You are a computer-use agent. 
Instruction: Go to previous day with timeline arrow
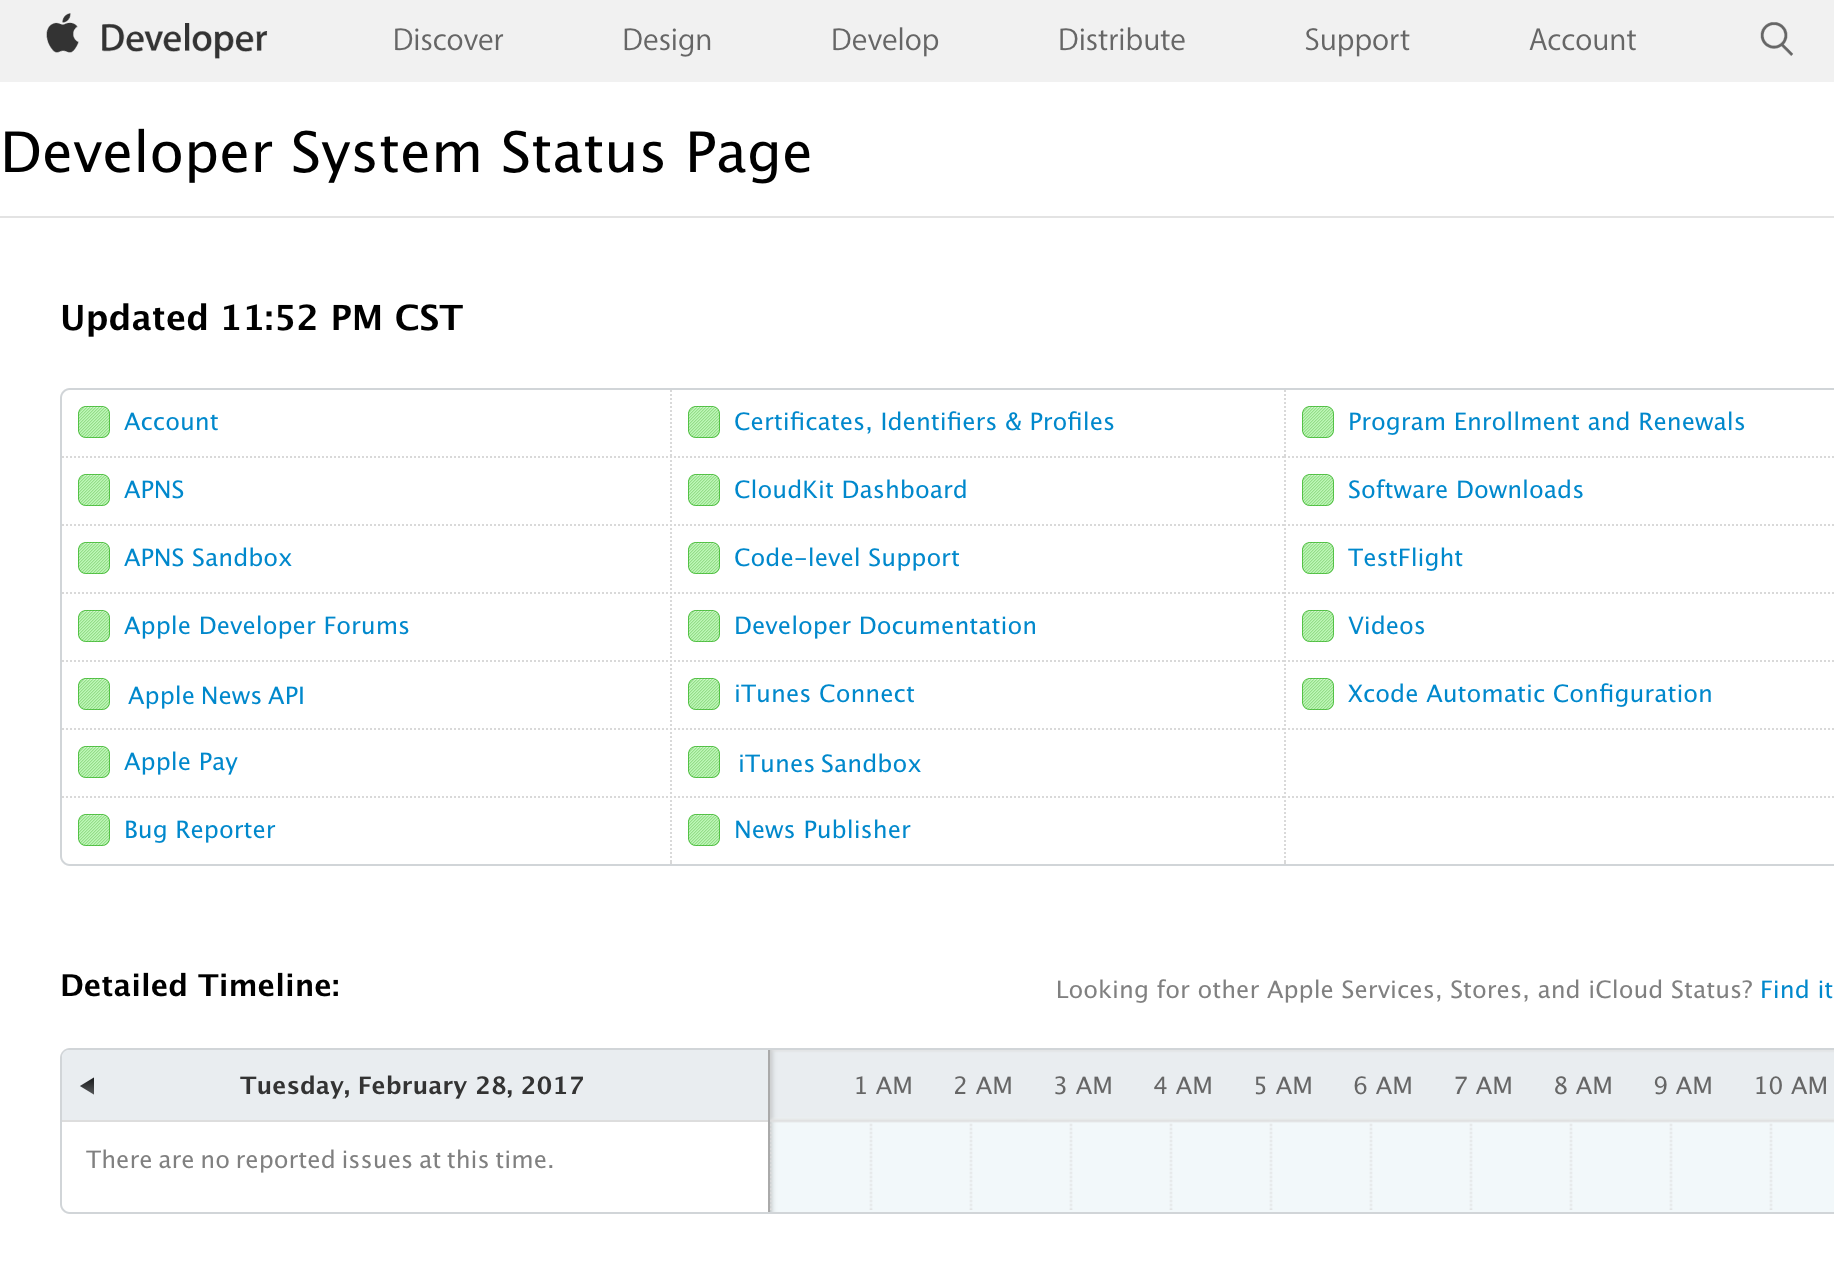[x=88, y=1086]
